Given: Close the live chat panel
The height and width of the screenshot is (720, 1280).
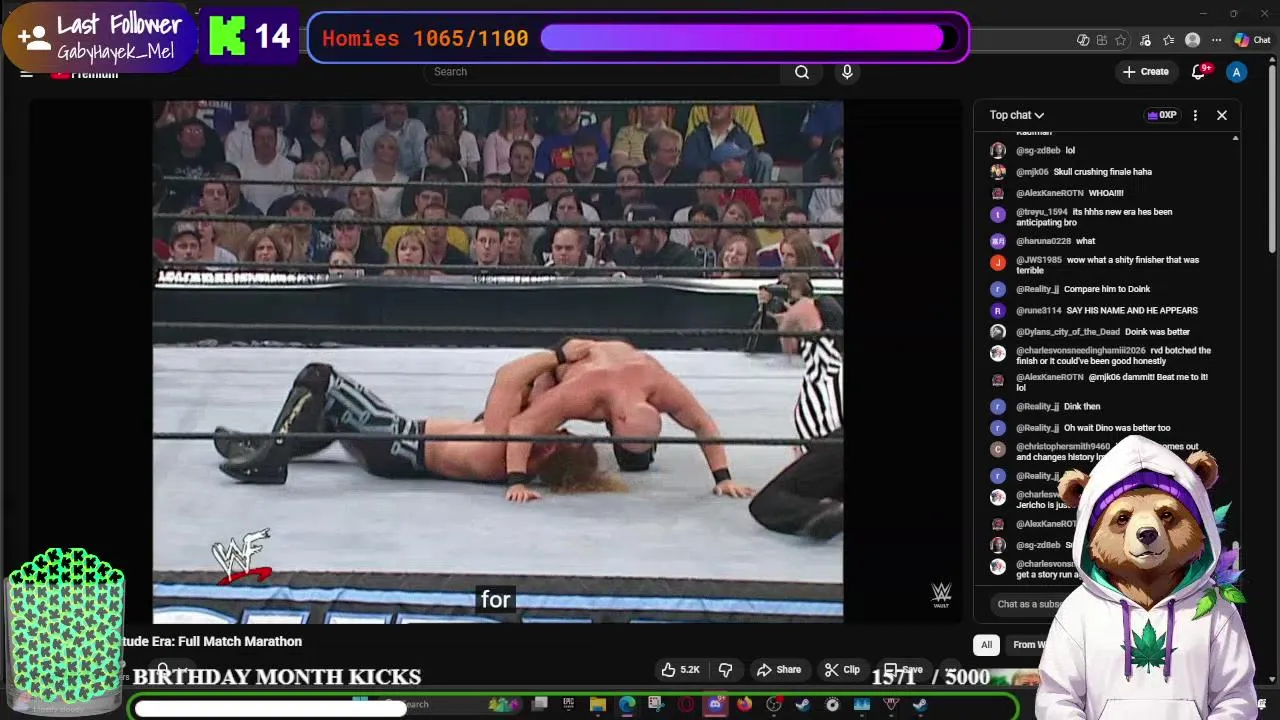Looking at the screenshot, I should tap(1222, 115).
